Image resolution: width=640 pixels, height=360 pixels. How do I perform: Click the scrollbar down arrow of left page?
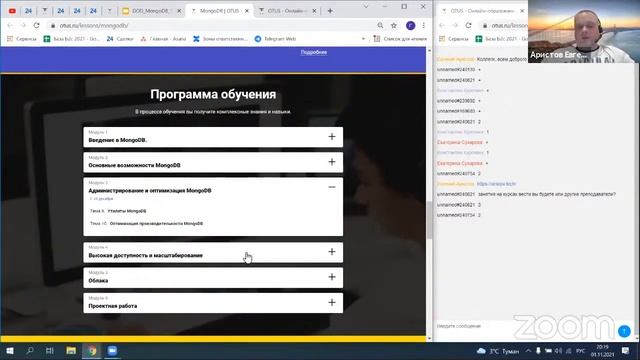[x=429, y=338]
